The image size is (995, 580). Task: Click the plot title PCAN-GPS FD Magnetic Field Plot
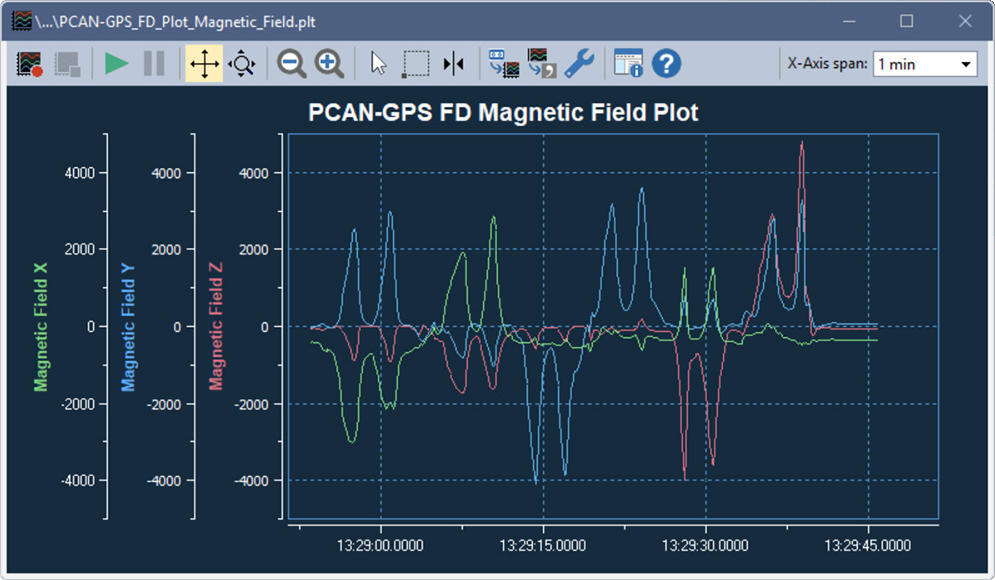point(503,112)
